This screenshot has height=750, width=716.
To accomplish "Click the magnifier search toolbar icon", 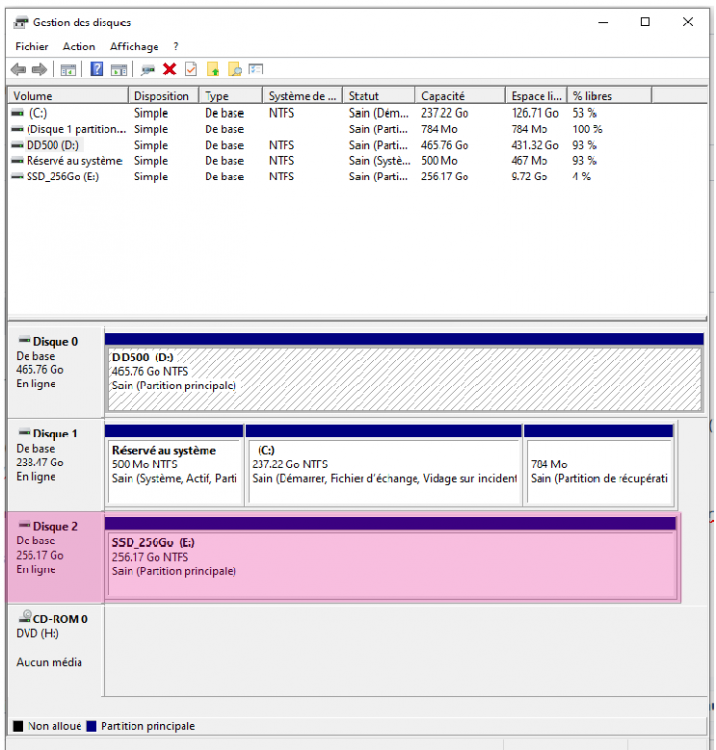I will (235, 69).
